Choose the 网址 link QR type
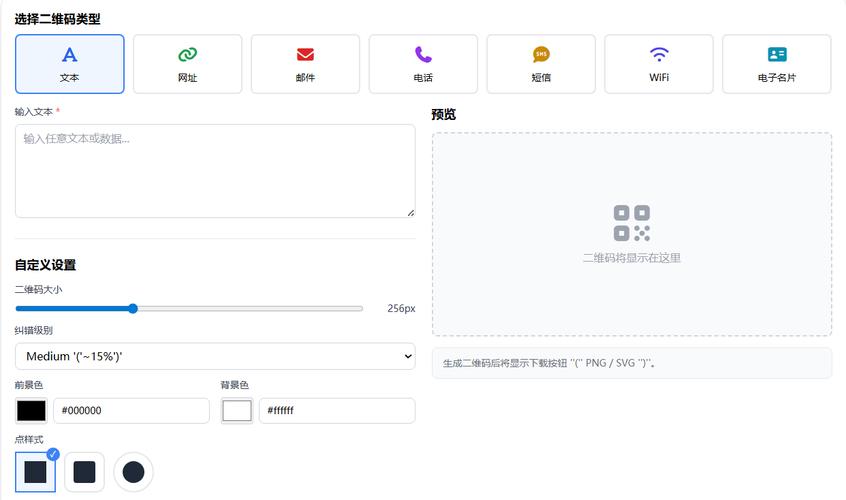The height and width of the screenshot is (500, 846). point(187,64)
